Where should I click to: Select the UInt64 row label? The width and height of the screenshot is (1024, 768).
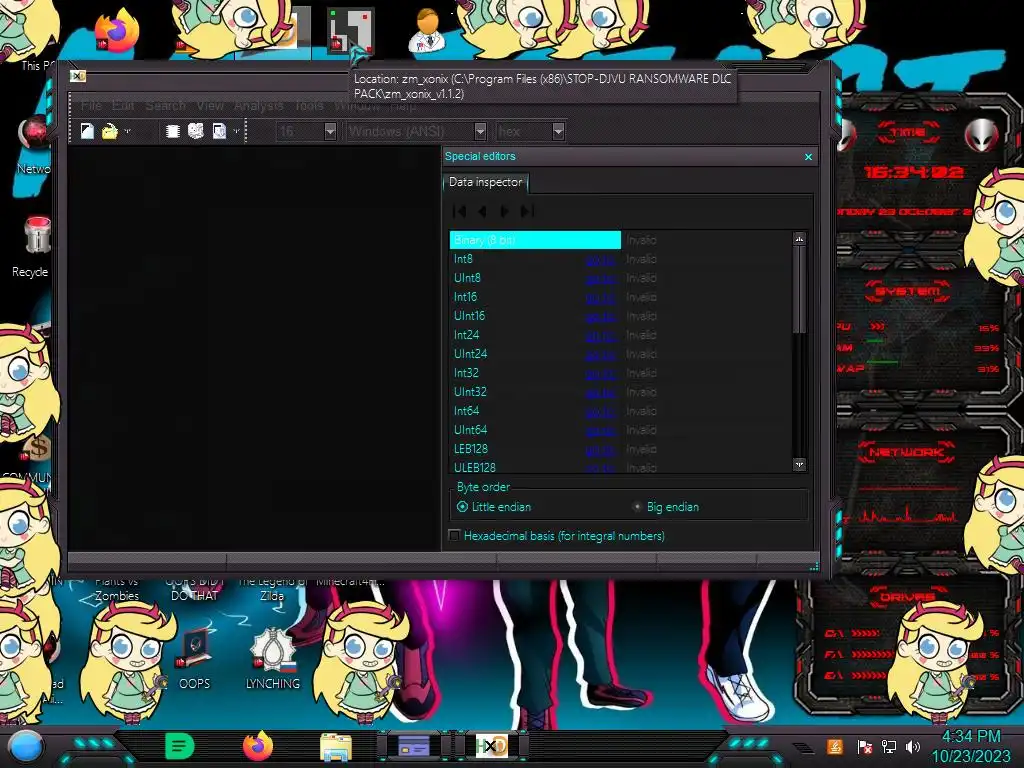coord(470,430)
